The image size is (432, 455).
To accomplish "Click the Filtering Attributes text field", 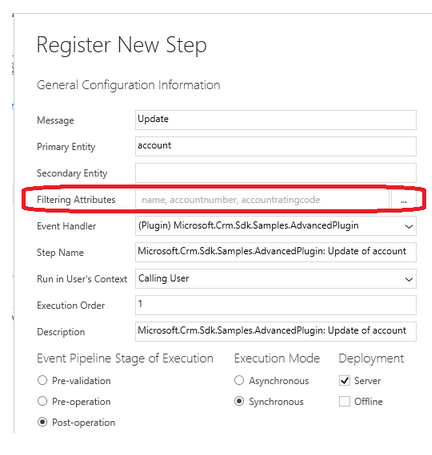I will pos(262,200).
